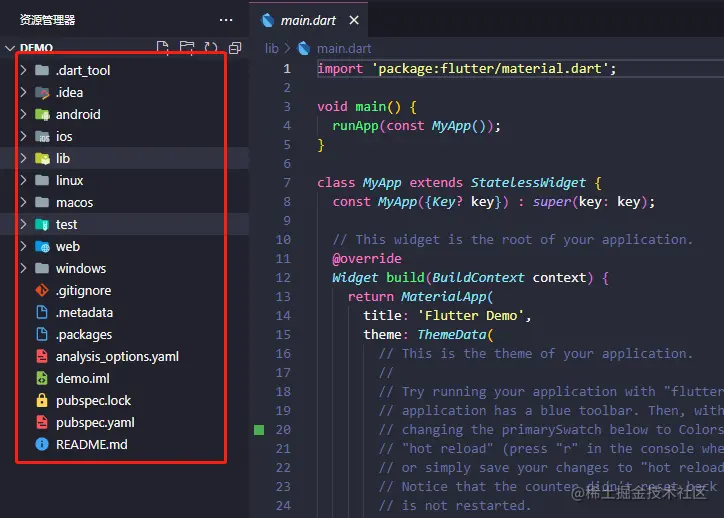Click the file icon beside .metadata
724x518 pixels.
coord(42,312)
